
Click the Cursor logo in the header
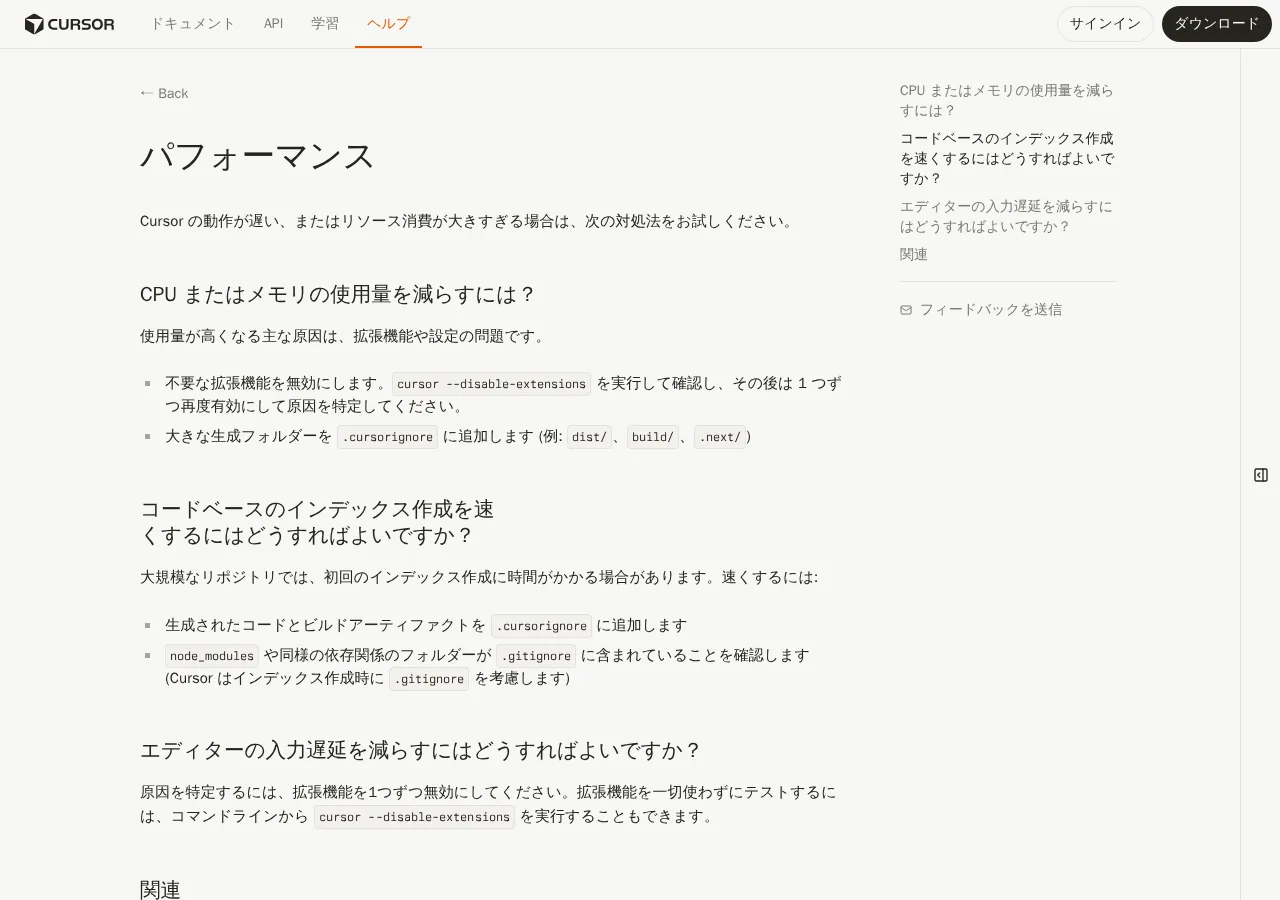[70, 24]
